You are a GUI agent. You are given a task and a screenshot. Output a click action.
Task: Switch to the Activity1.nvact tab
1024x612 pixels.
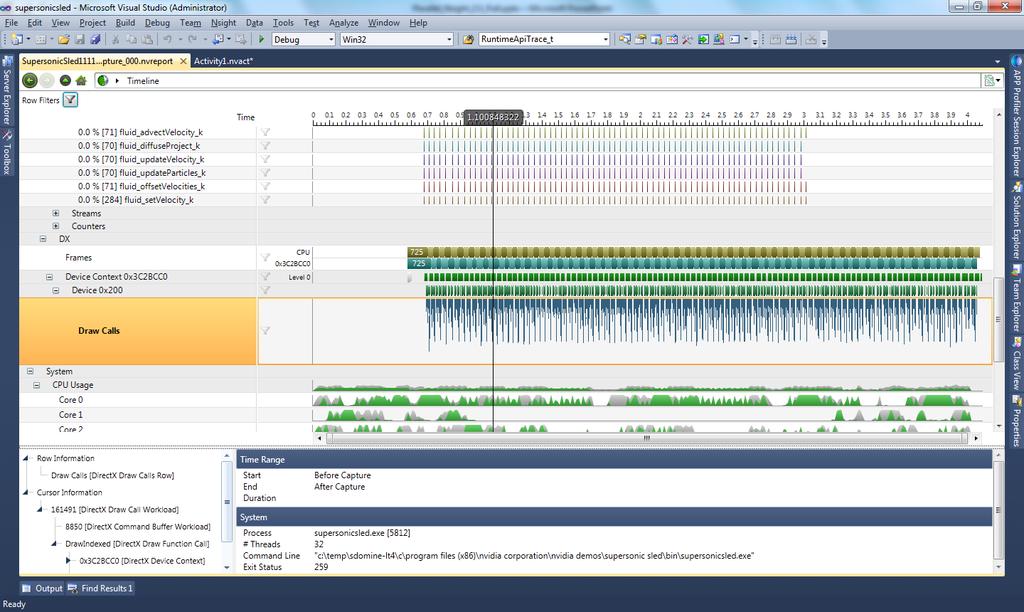223,61
